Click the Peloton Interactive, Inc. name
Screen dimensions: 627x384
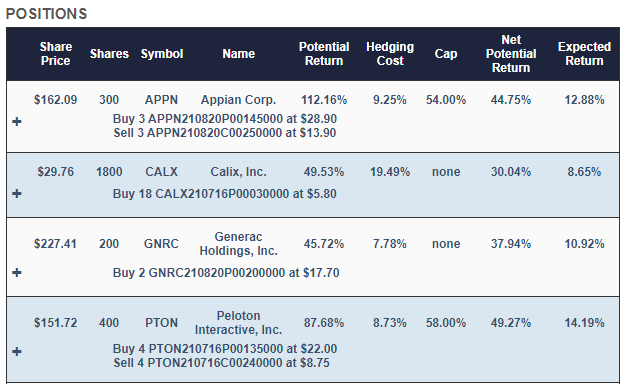point(238,323)
